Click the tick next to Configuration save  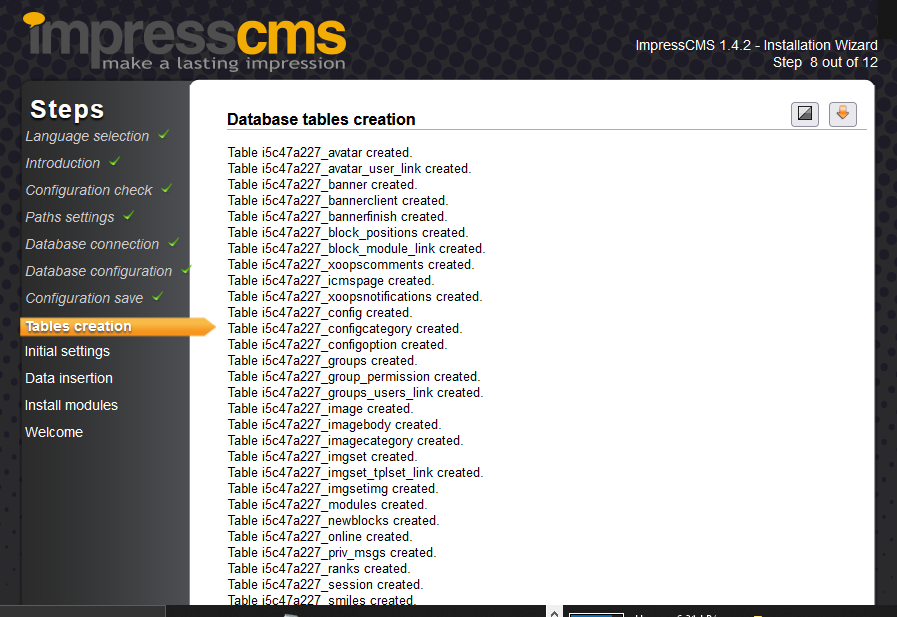tap(157, 297)
